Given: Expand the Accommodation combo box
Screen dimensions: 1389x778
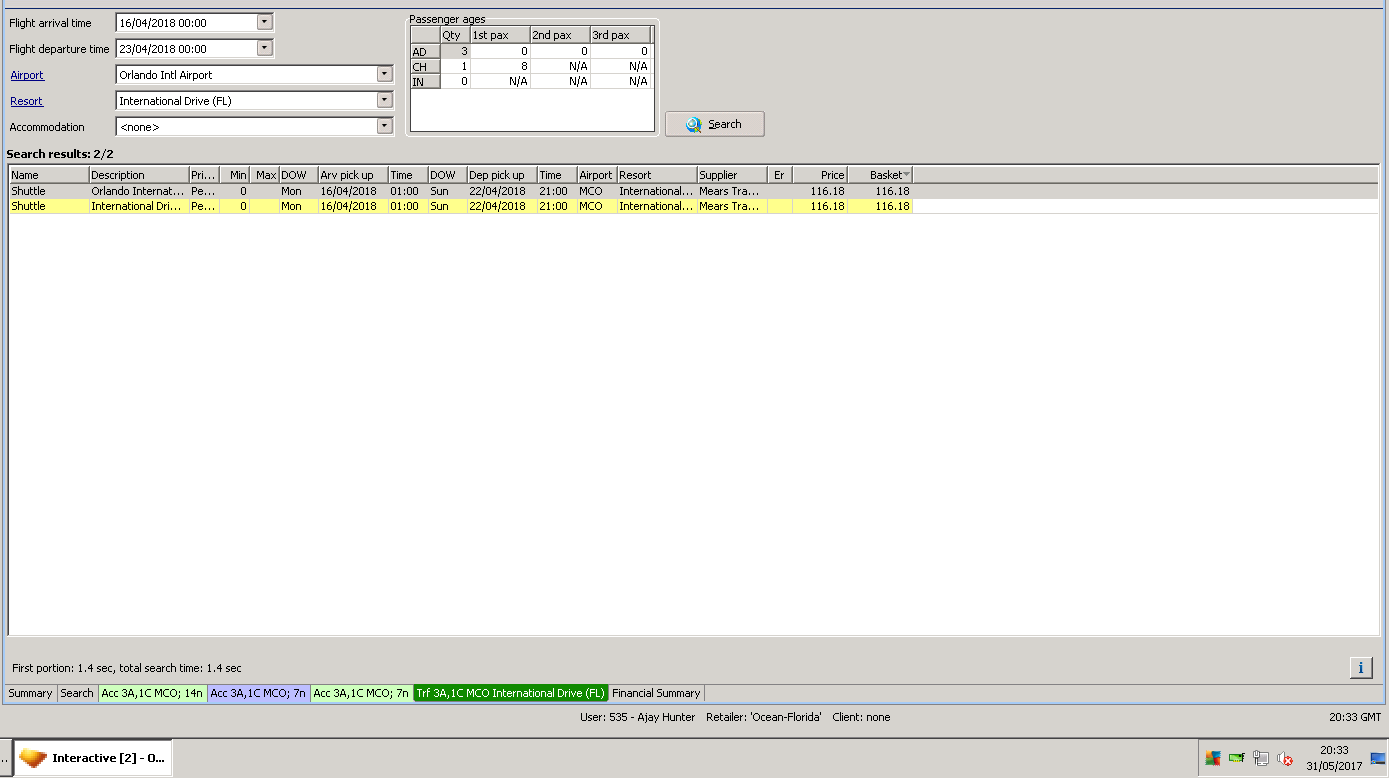Looking at the screenshot, I should coord(384,126).
